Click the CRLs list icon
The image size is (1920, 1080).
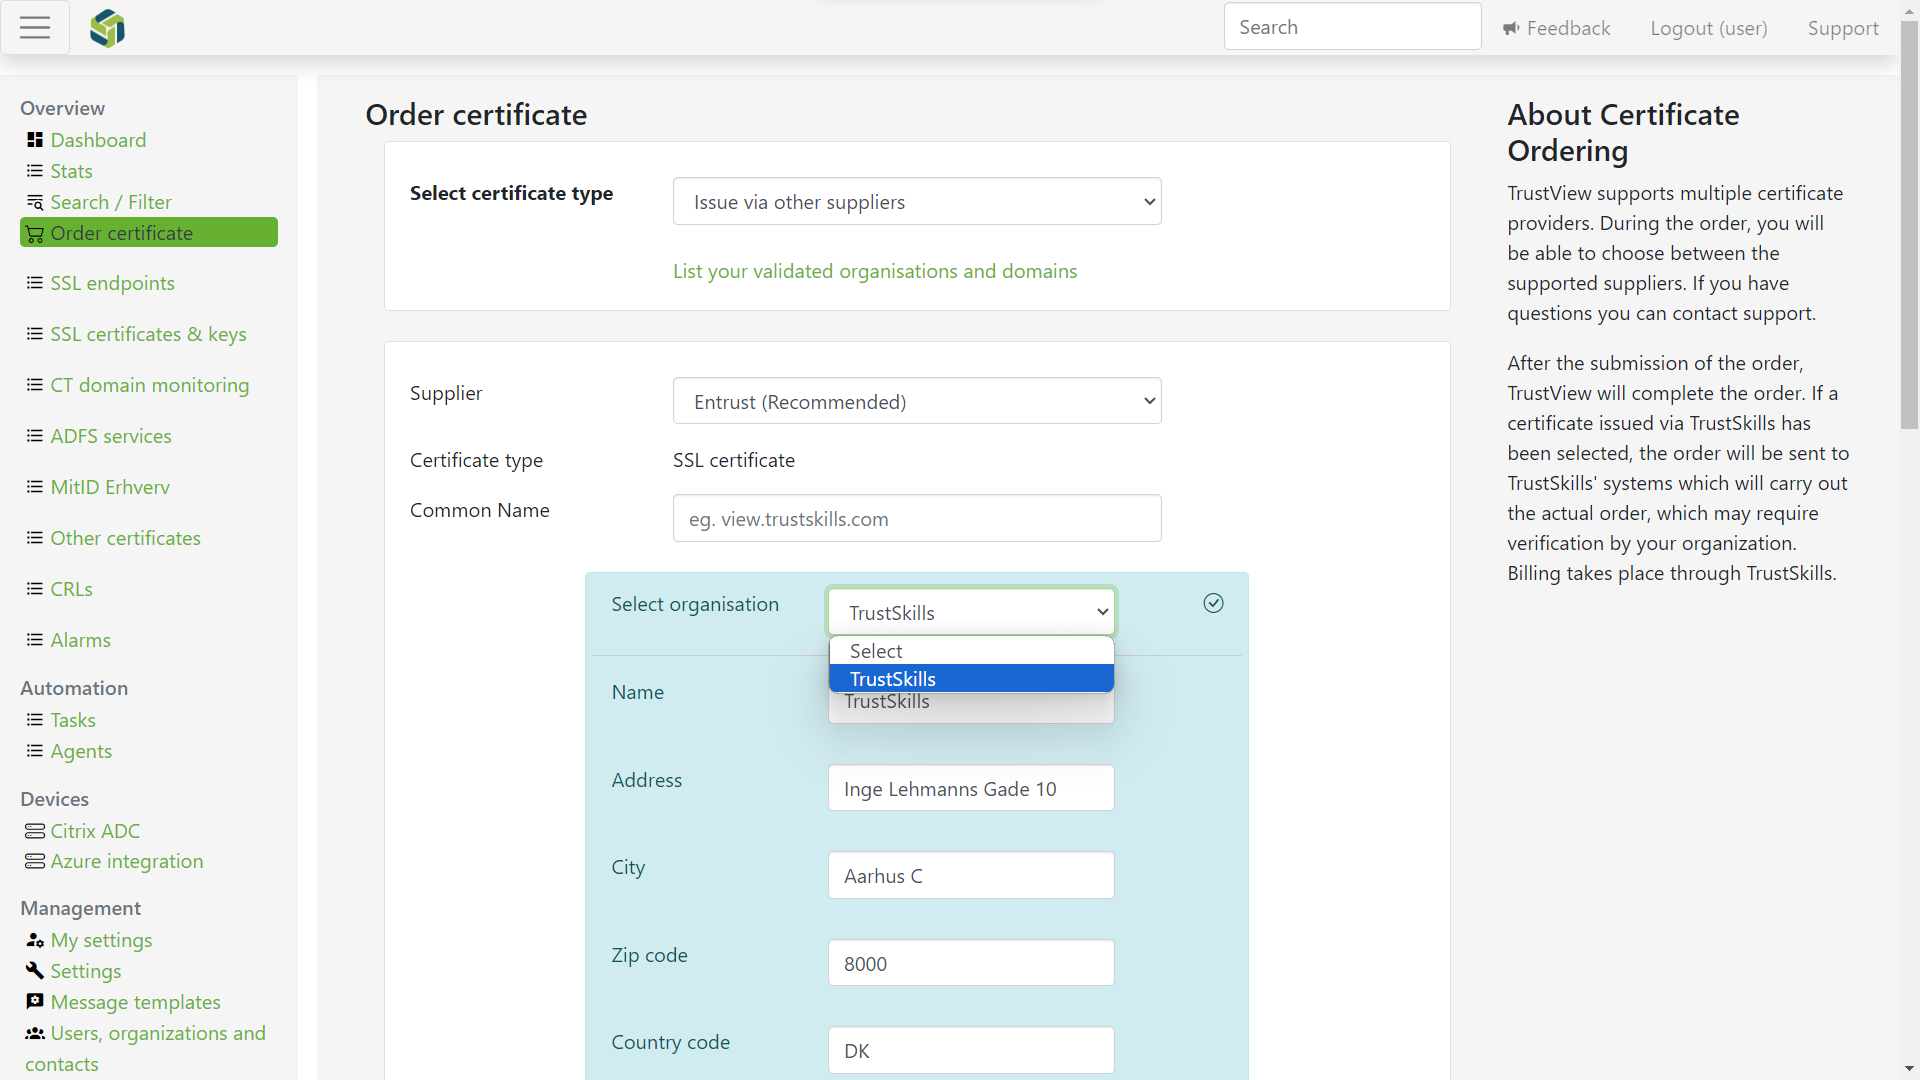click(35, 589)
